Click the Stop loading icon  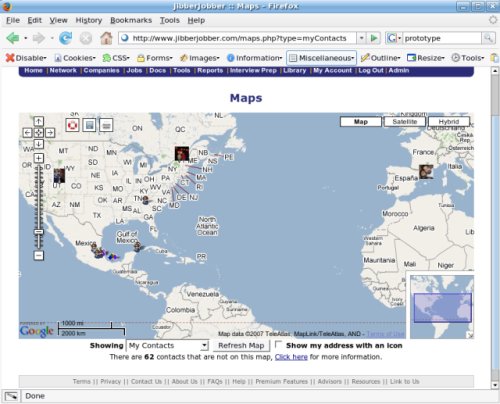pyautogui.click(x=86, y=38)
